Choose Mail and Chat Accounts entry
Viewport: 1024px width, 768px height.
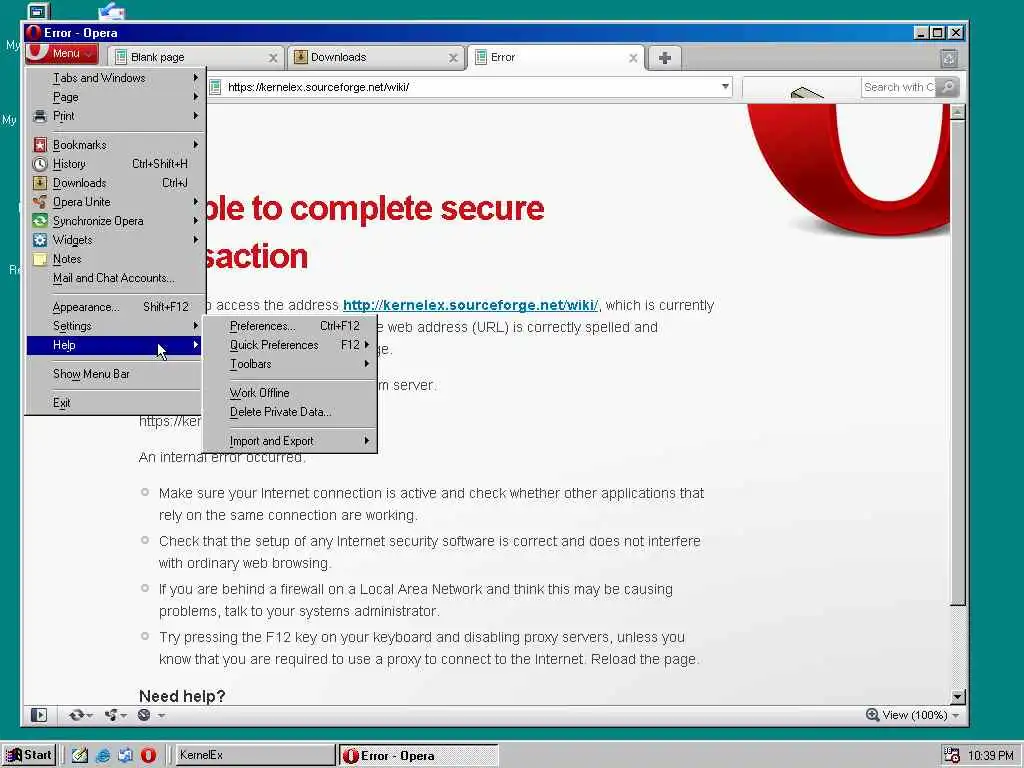click(116, 278)
